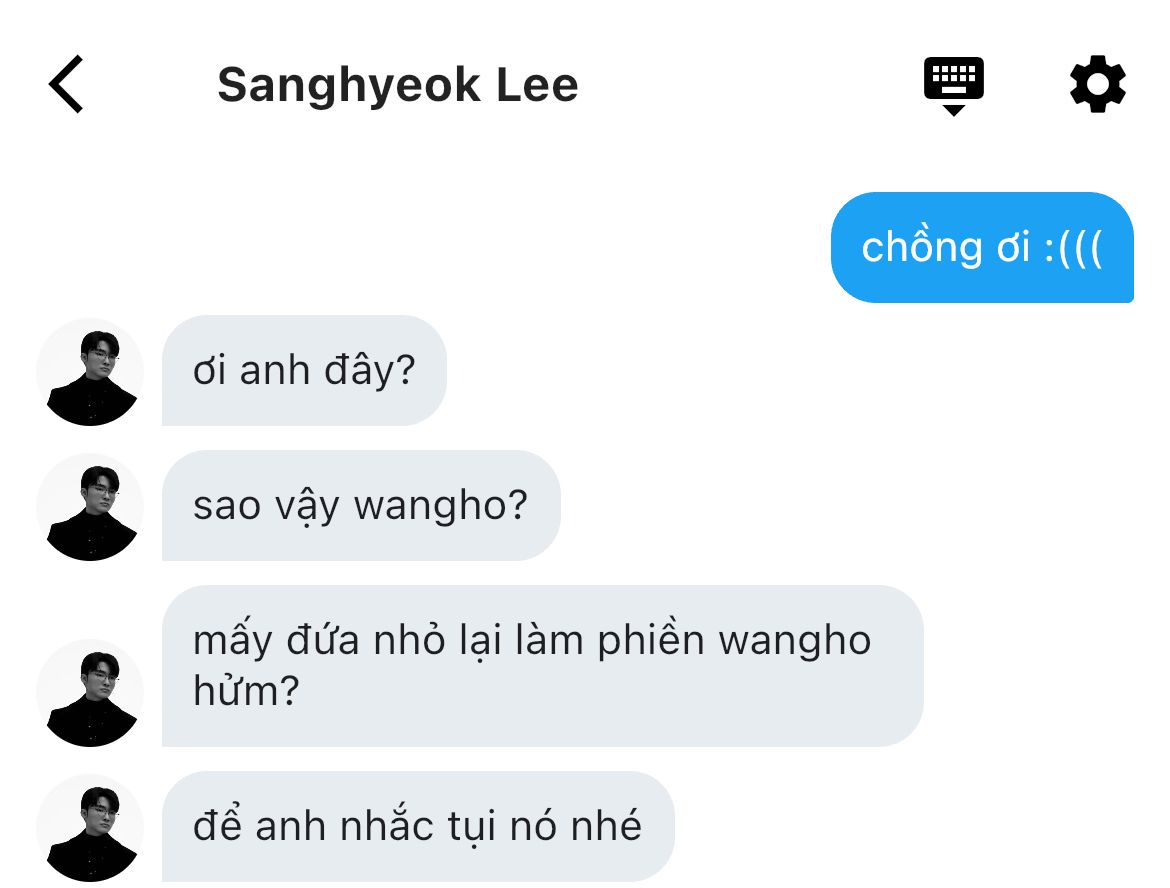
Task: Tap the "mấy đứa nhỏ lại làm phiền" message
Action: coord(542,666)
